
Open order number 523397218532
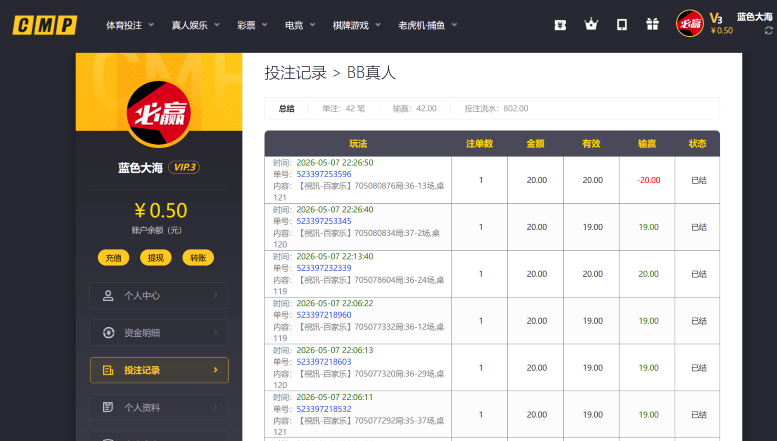point(324,409)
